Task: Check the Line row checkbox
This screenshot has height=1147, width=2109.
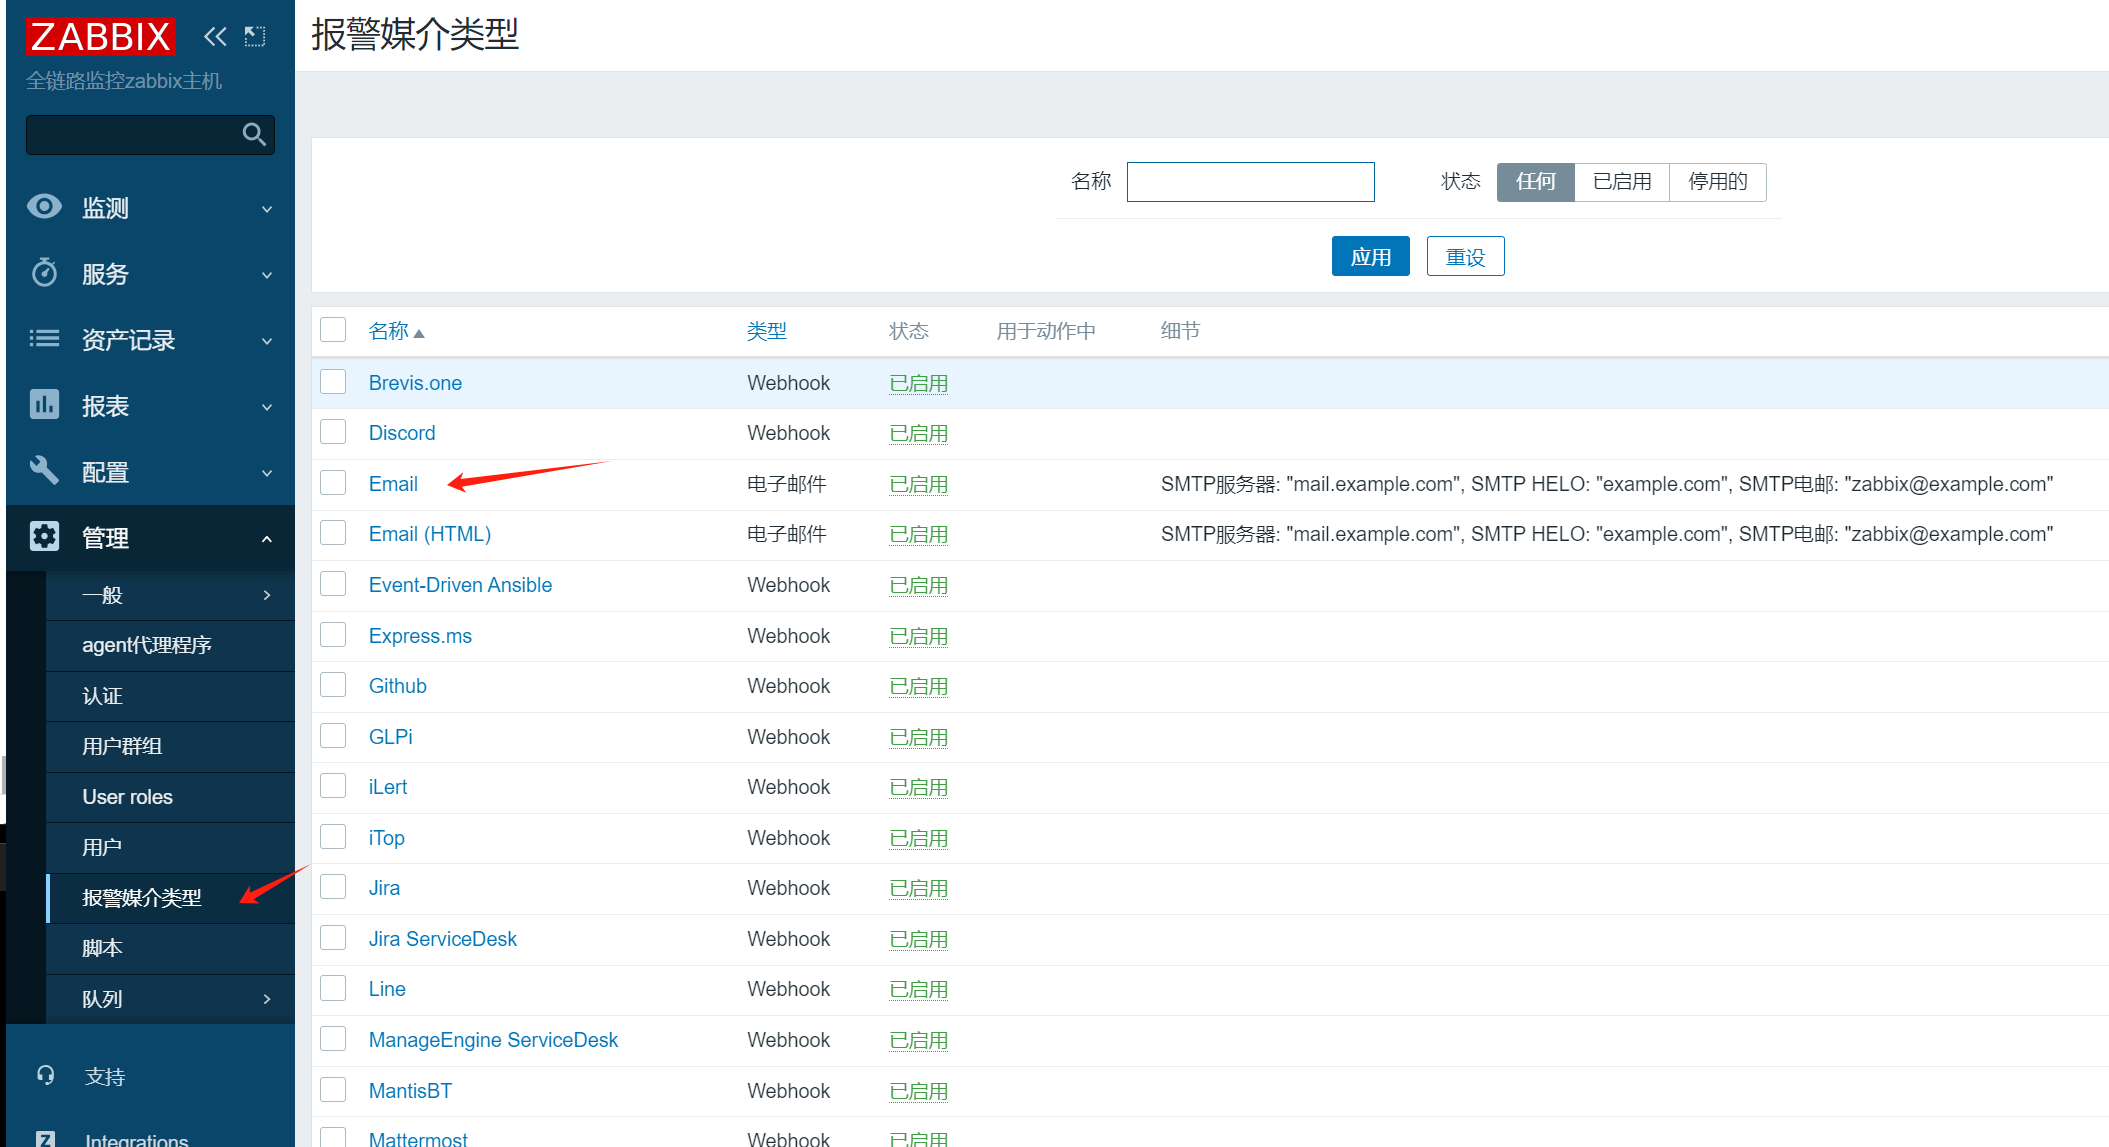Action: [333, 988]
